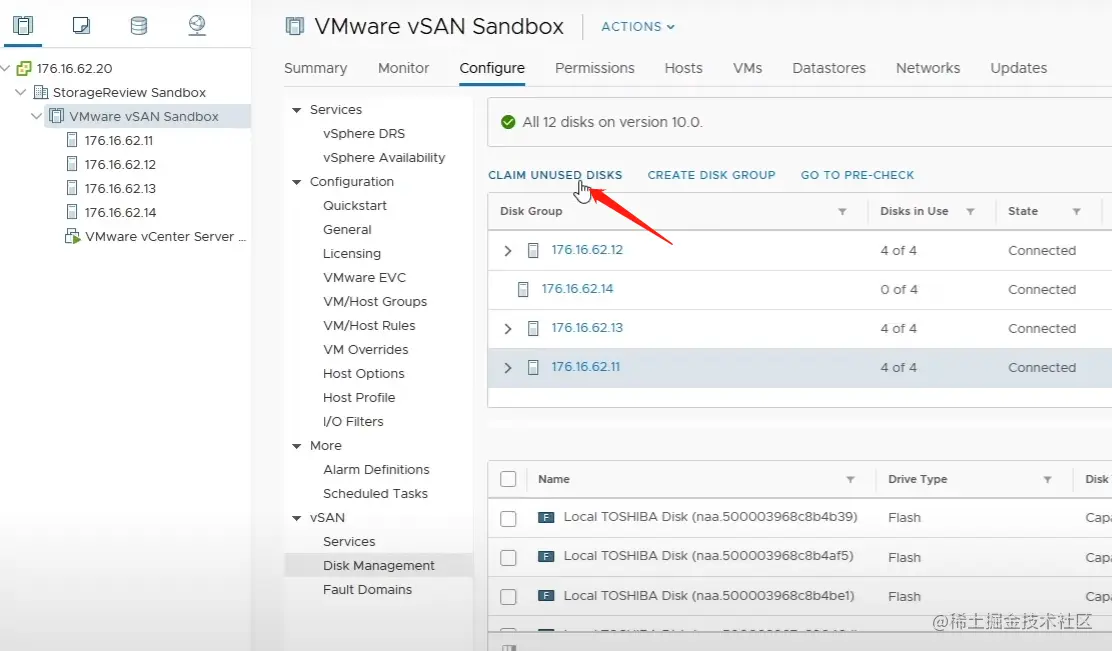Open VM/Host Rules settings

[x=369, y=326]
